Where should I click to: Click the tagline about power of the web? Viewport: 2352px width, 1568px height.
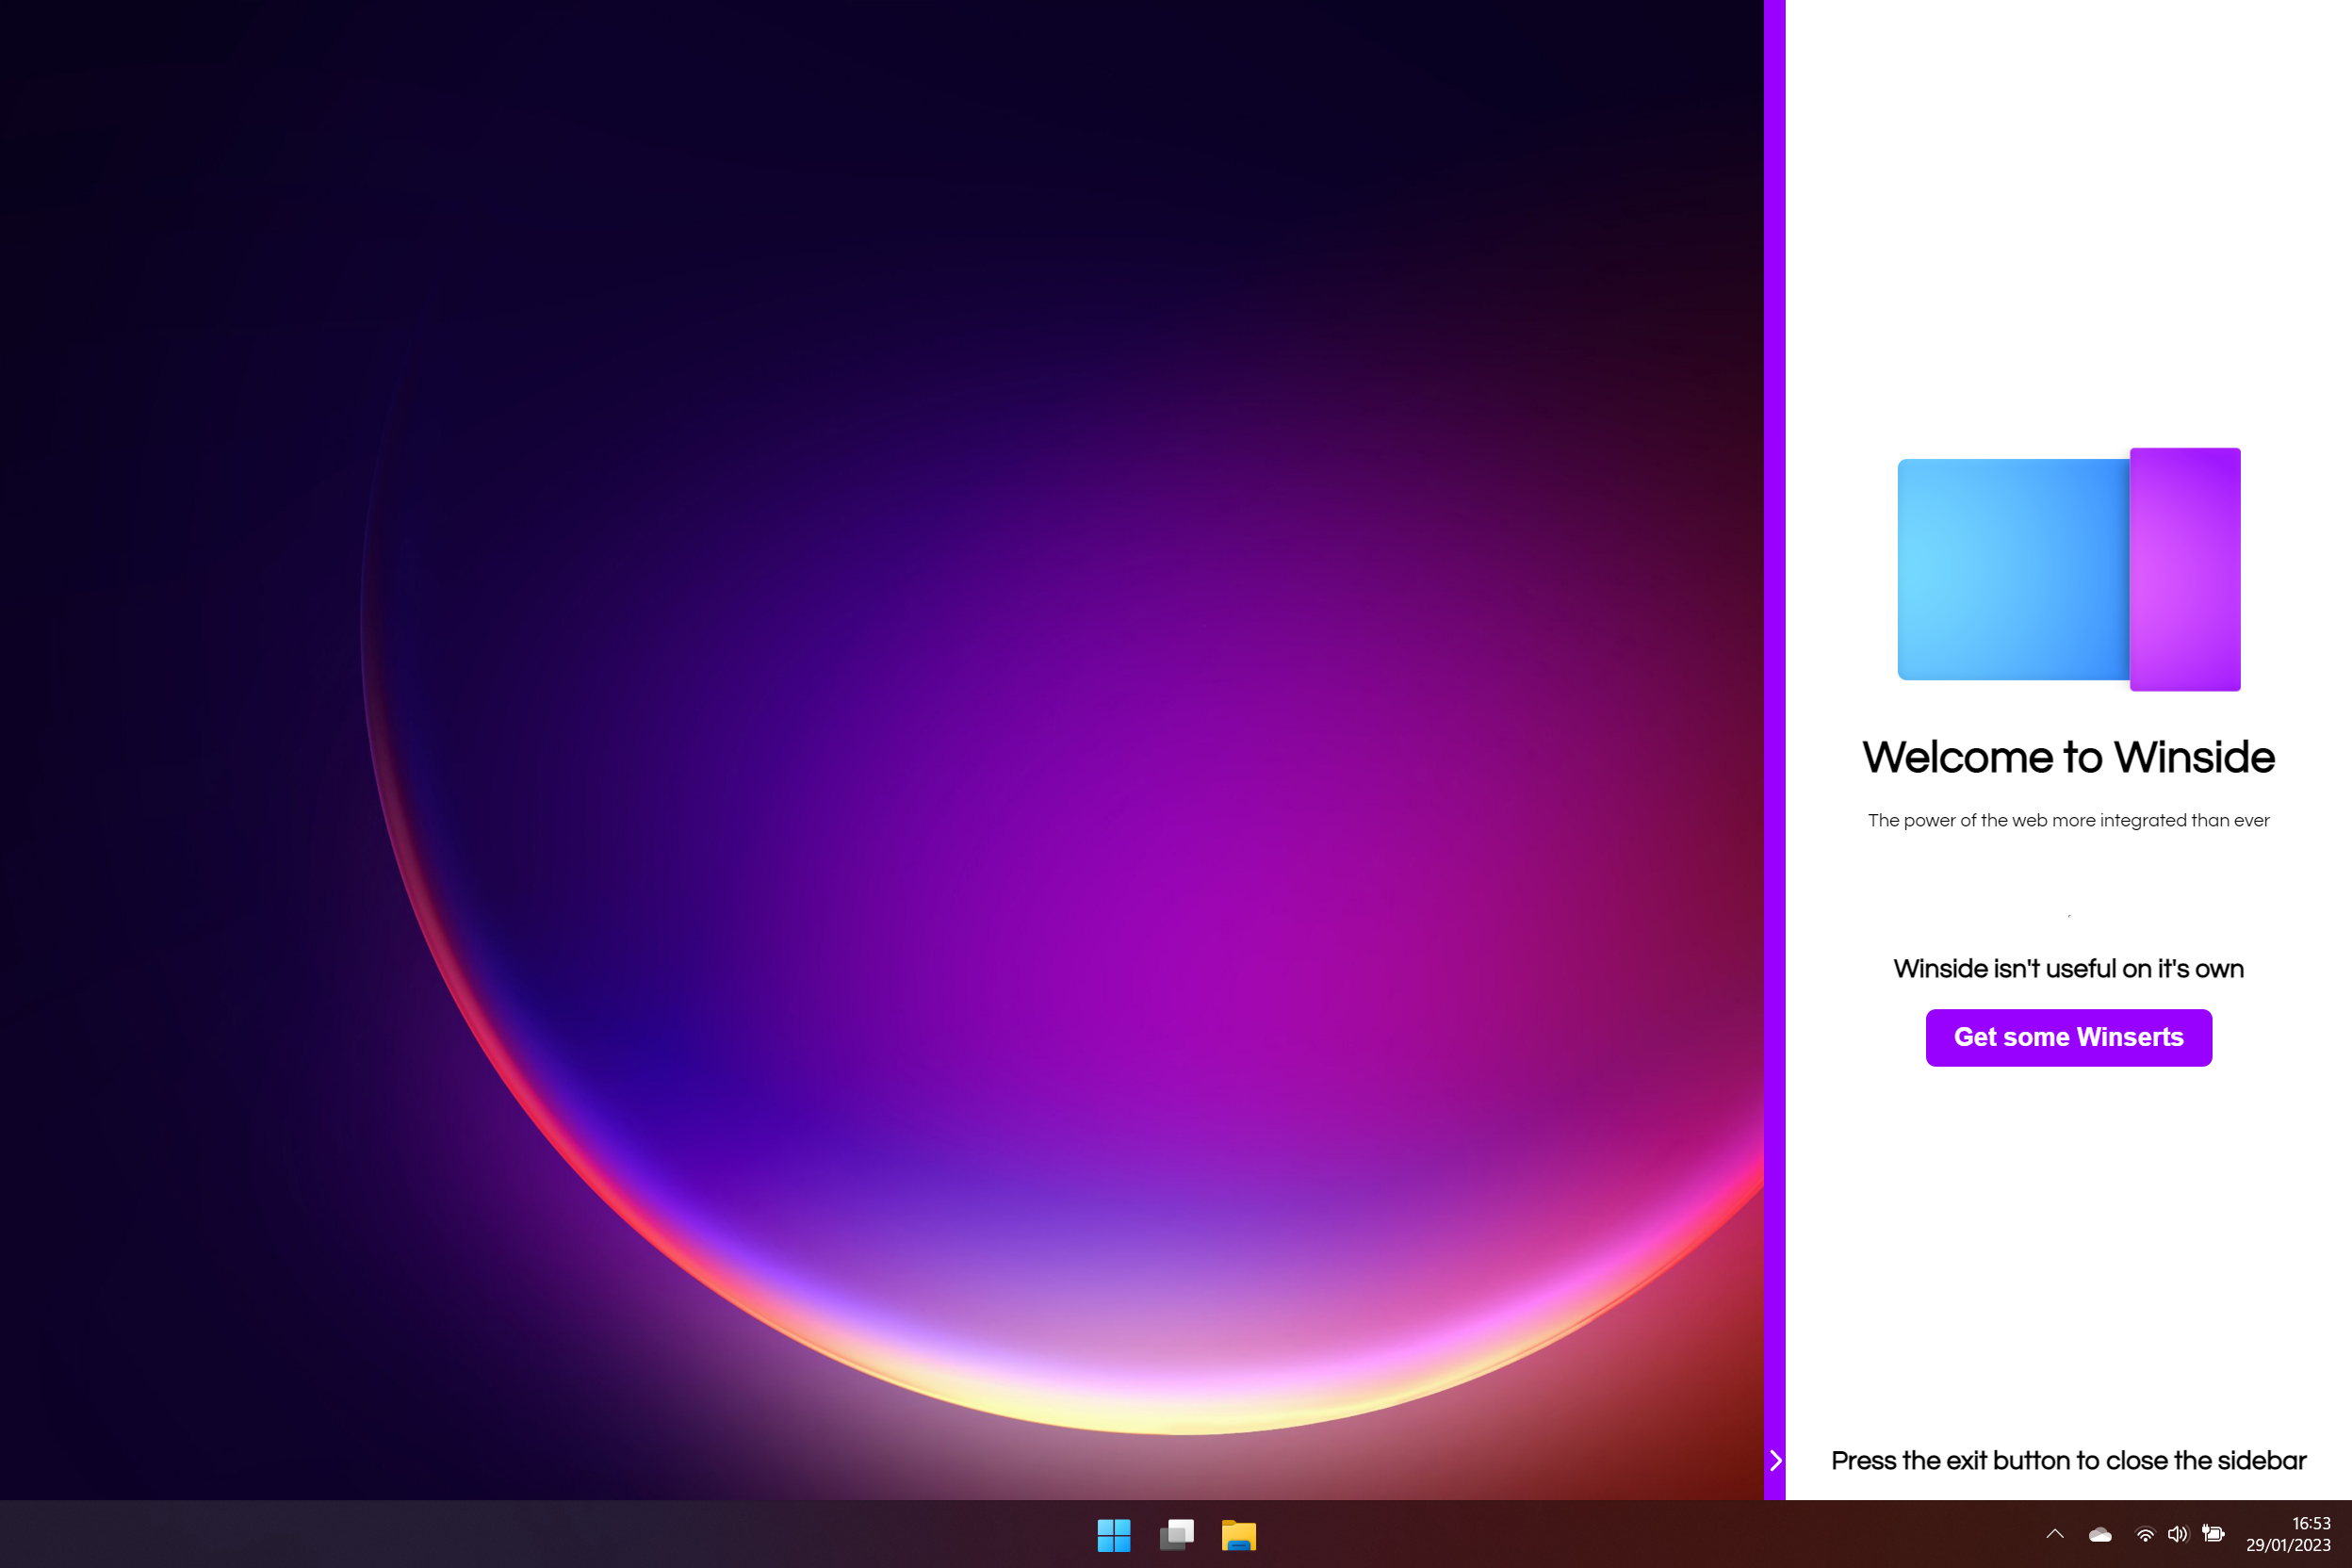click(x=2068, y=821)
